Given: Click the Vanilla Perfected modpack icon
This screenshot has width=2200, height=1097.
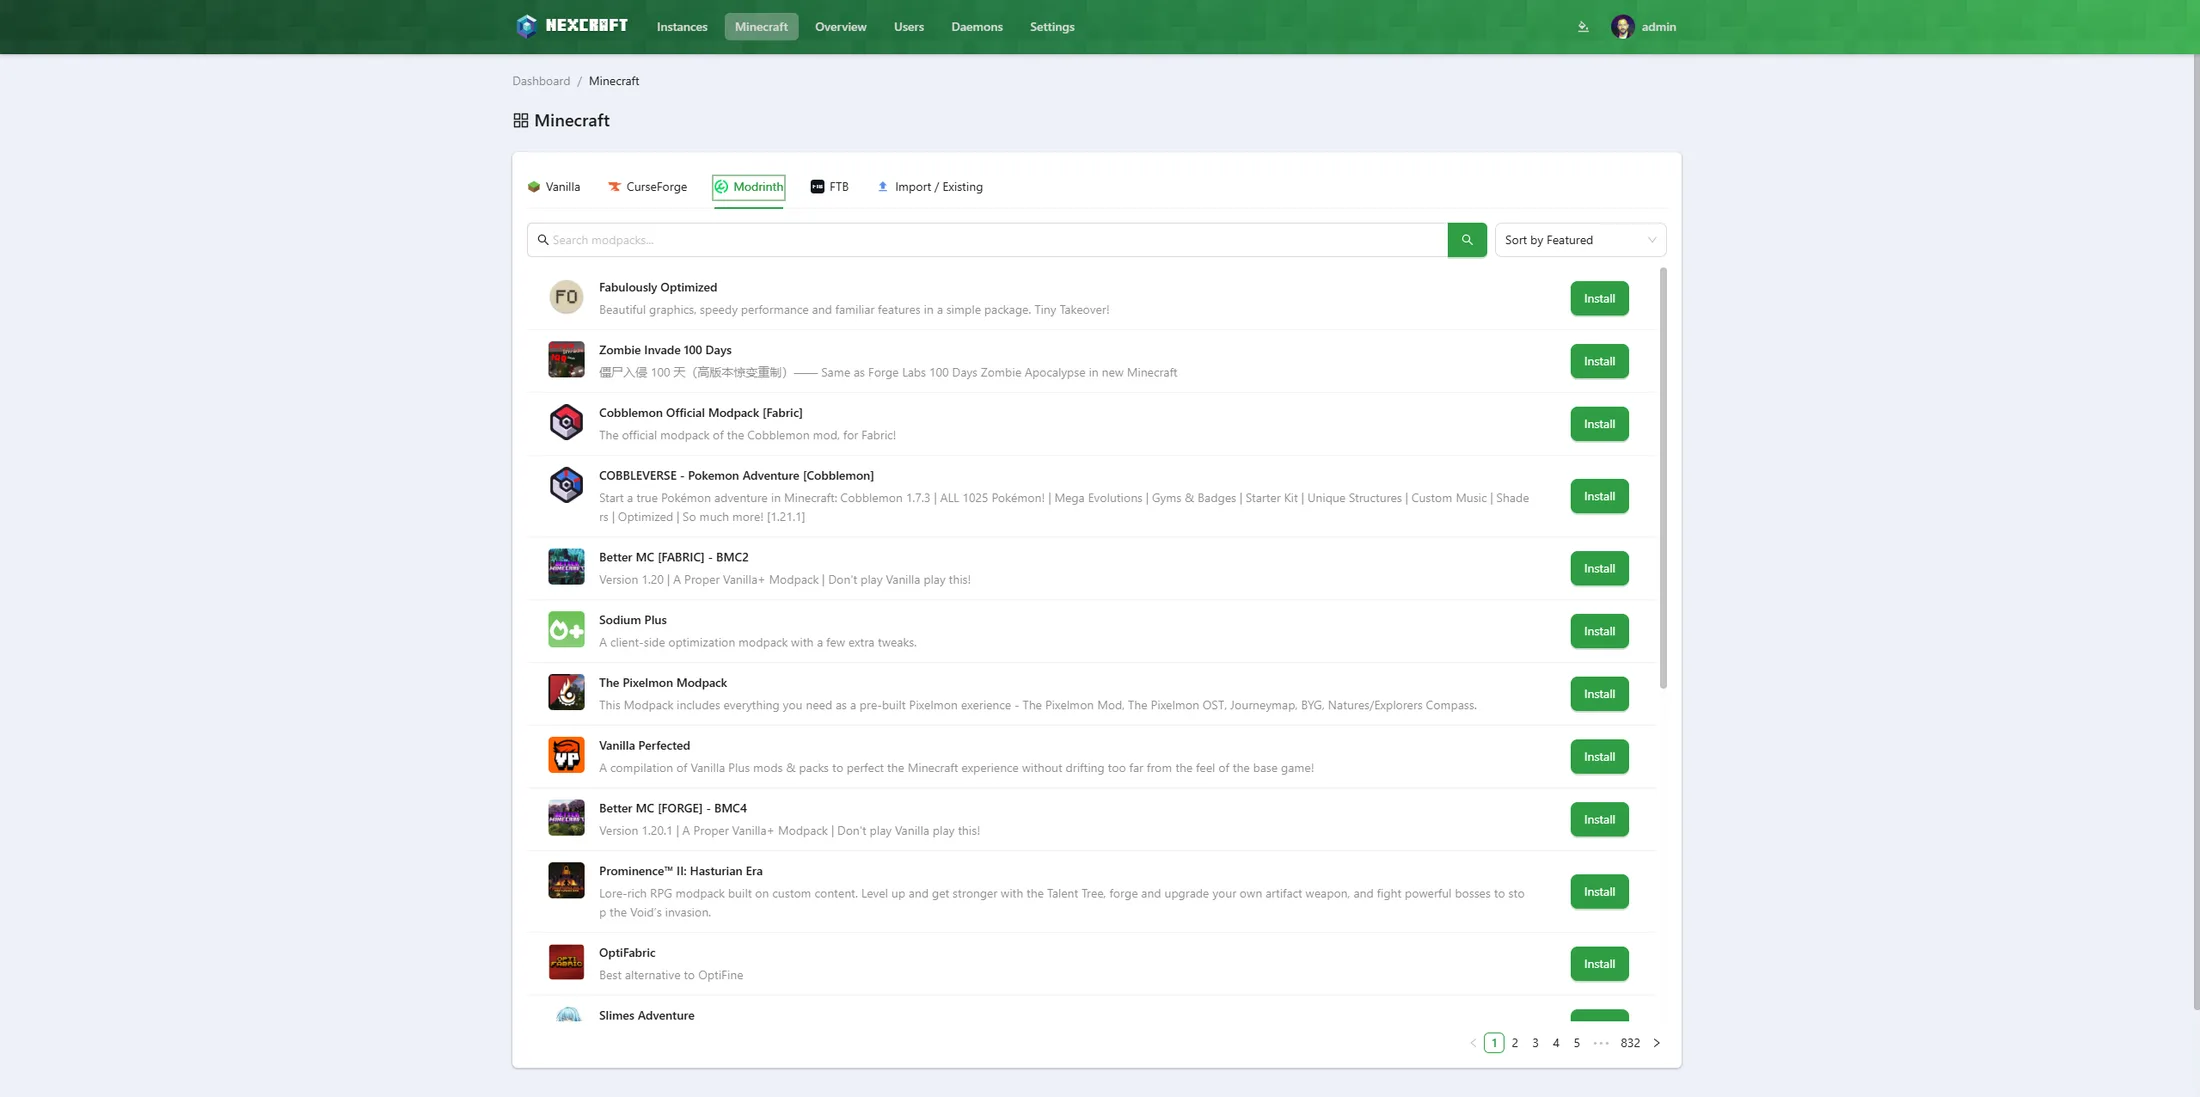Looking at the screenshot, I should coord(566,755).
